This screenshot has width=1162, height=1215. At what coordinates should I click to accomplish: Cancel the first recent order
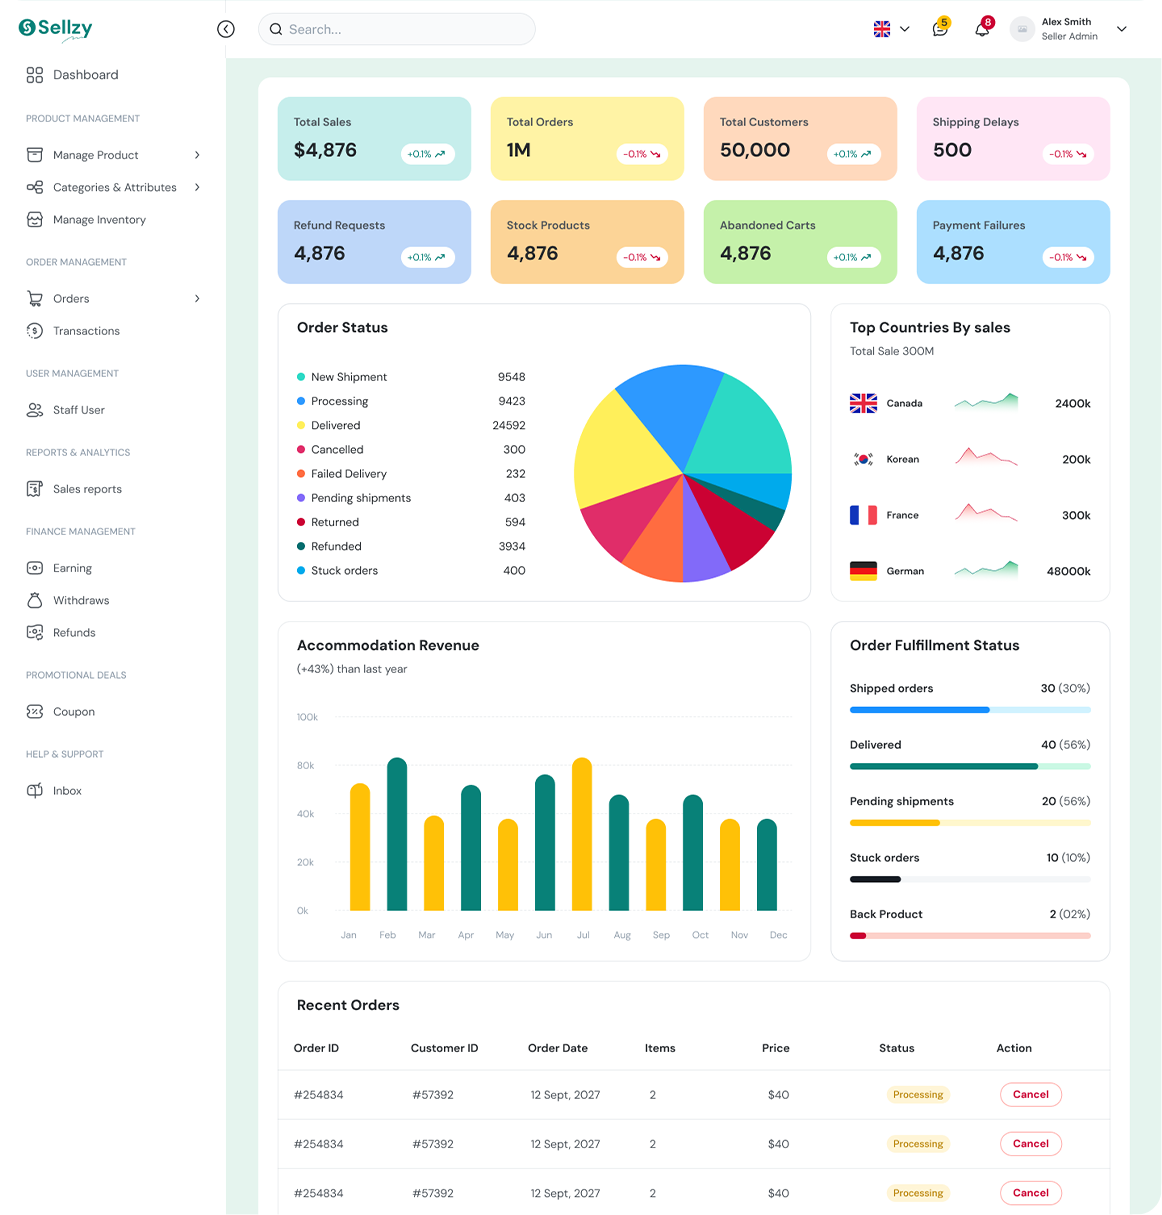(x=1031, y=1095)
